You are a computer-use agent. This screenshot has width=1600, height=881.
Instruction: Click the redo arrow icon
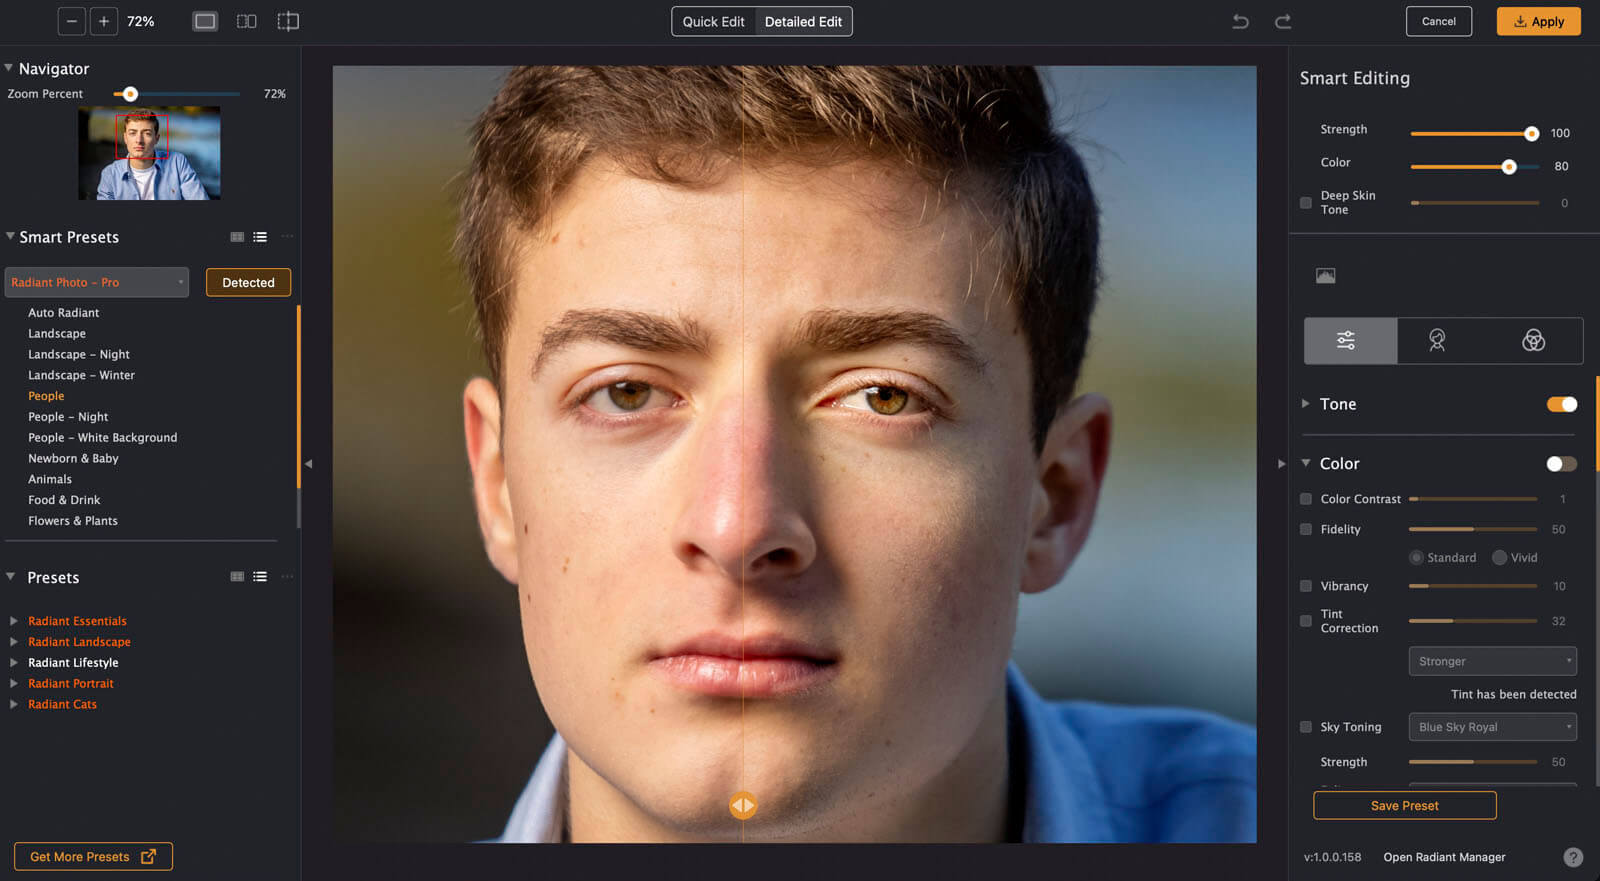tap(1283, 21)
